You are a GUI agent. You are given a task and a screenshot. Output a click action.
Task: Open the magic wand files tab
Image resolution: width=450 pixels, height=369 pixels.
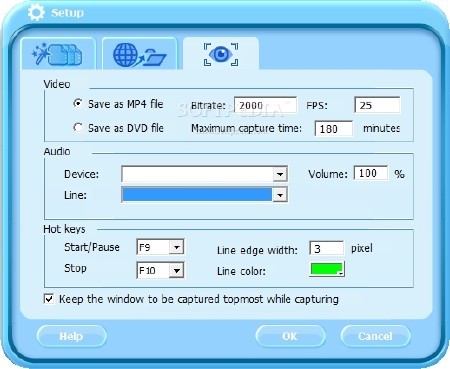click(x=58, y=53)
